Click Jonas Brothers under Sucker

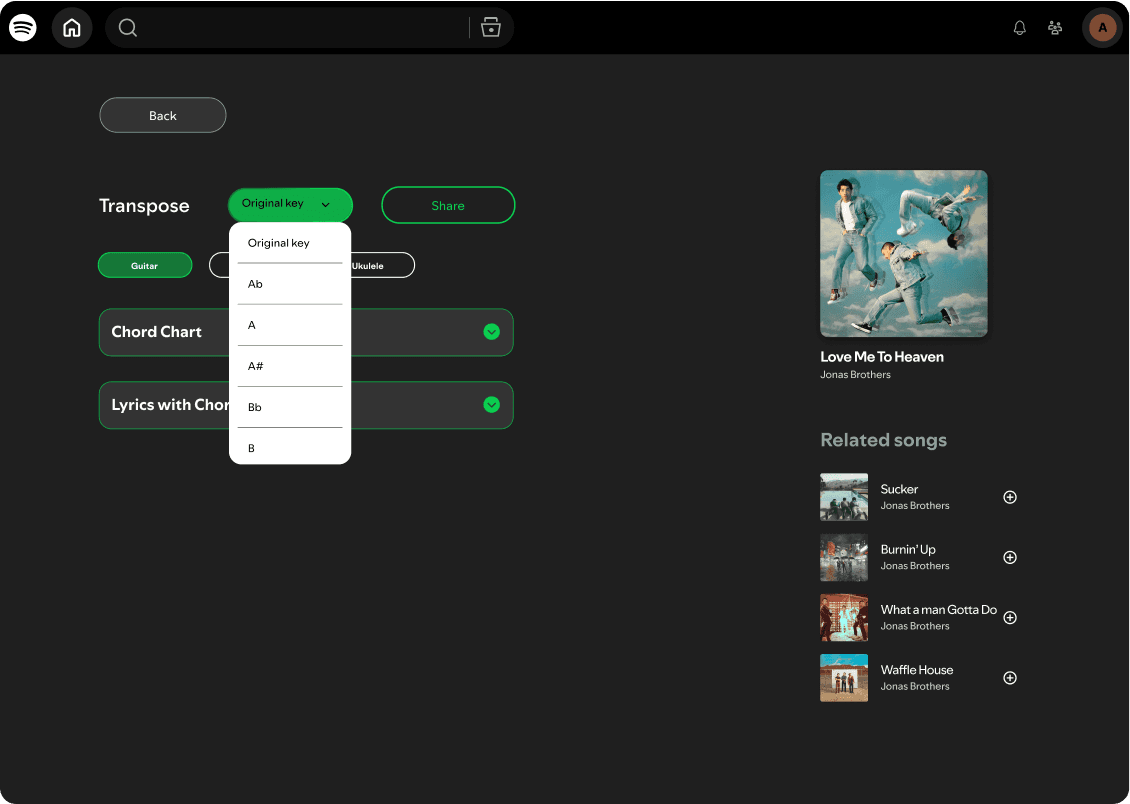tap(915, 506)
